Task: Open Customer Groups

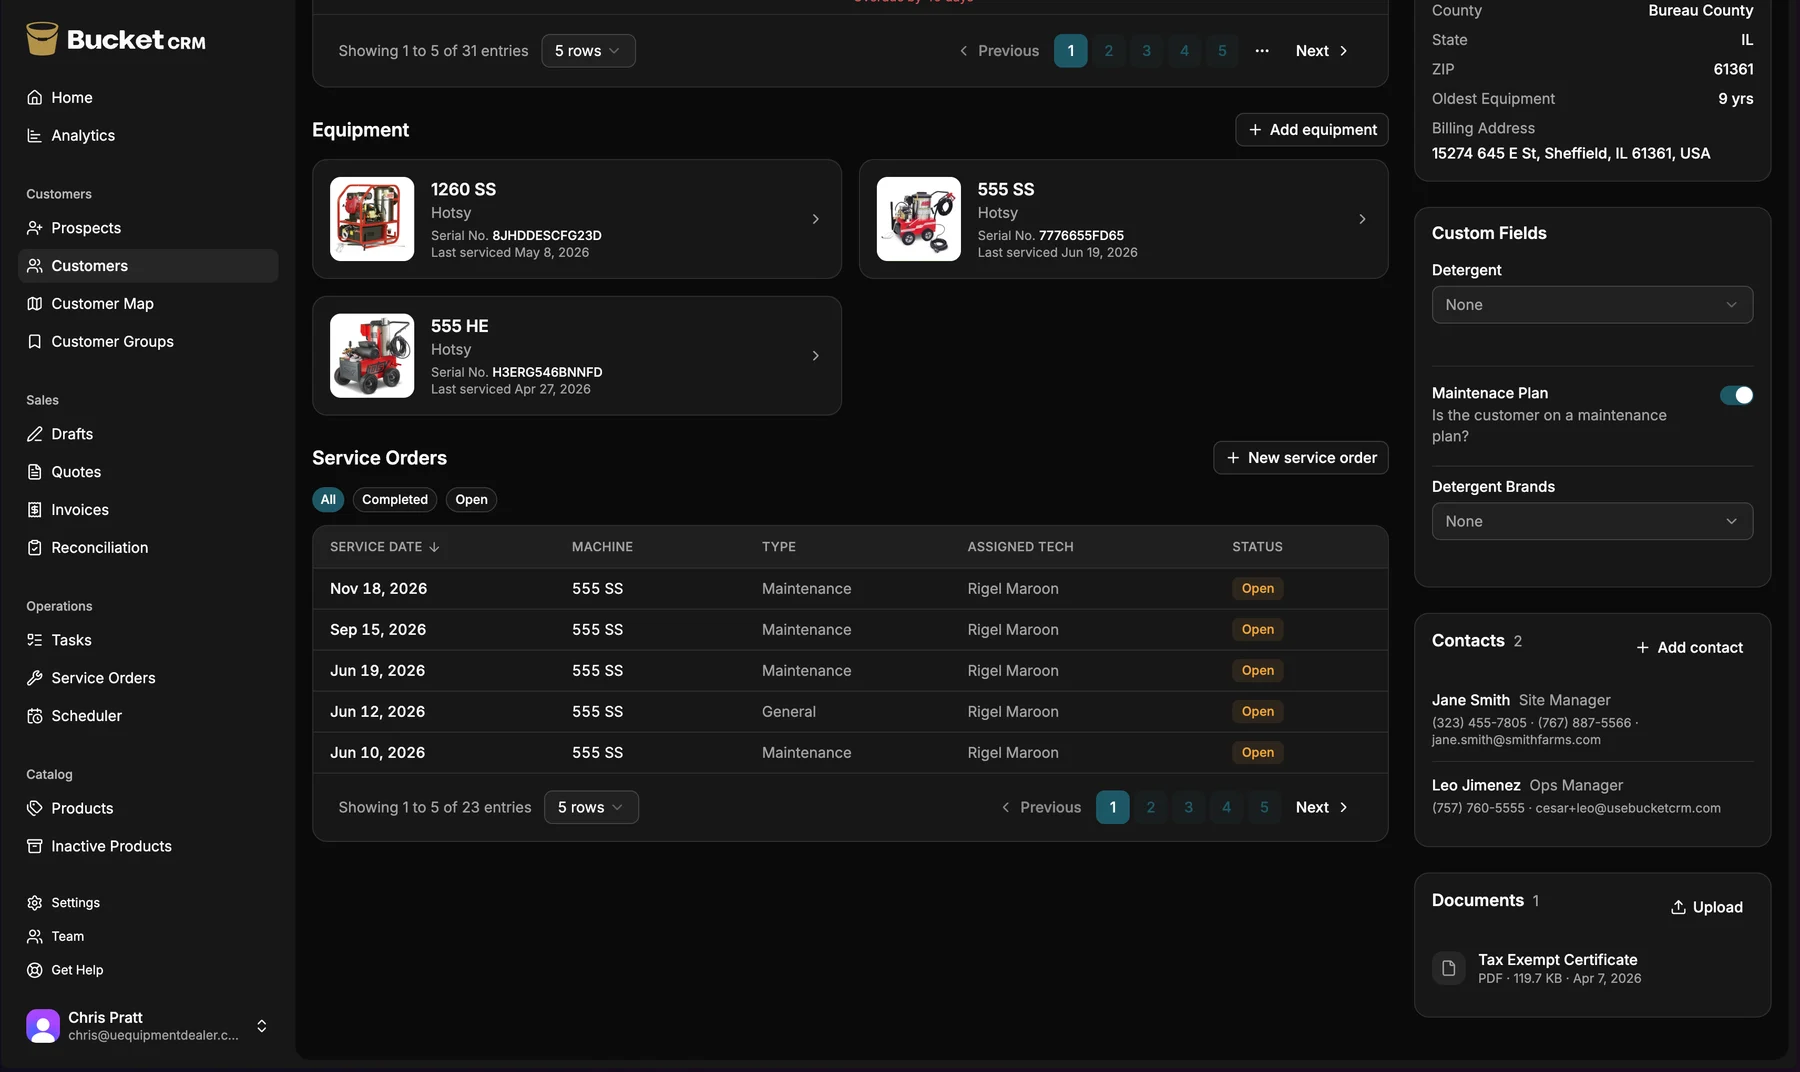Action: point(148,342)
